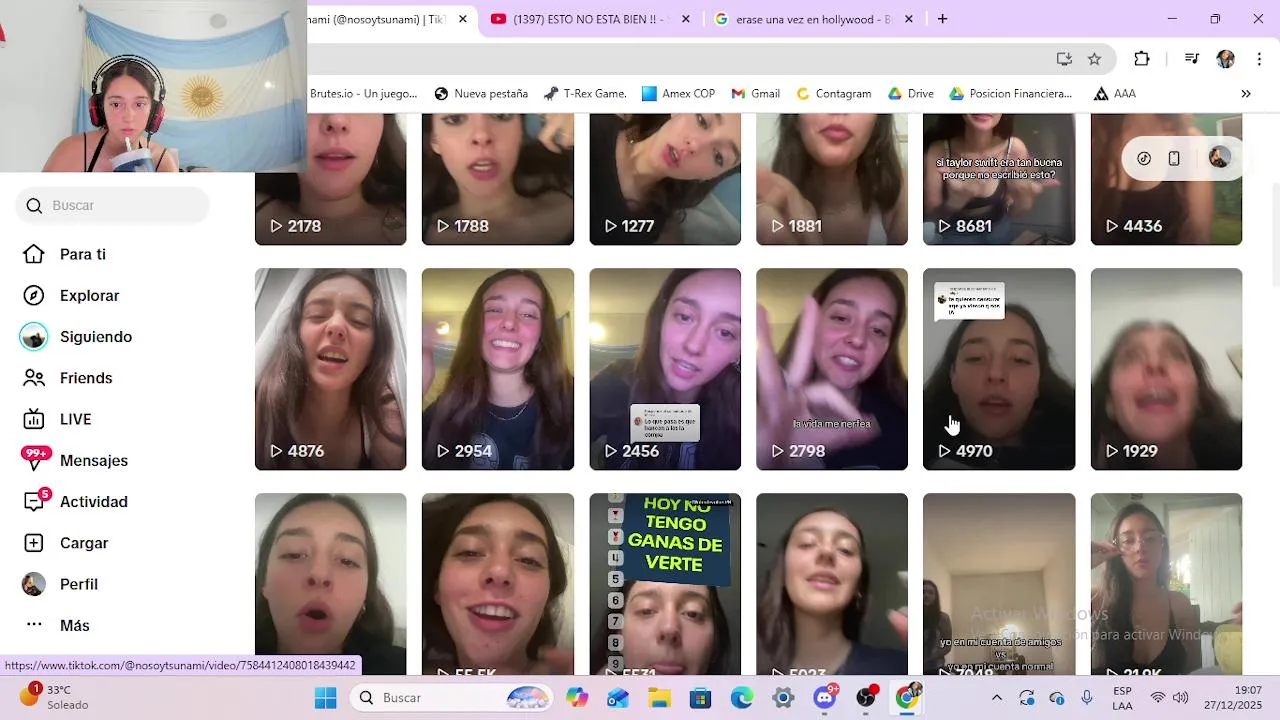1280x720 pixels.
Task: Open the AAA bookmark
Action: click(x=1114, y=93)
